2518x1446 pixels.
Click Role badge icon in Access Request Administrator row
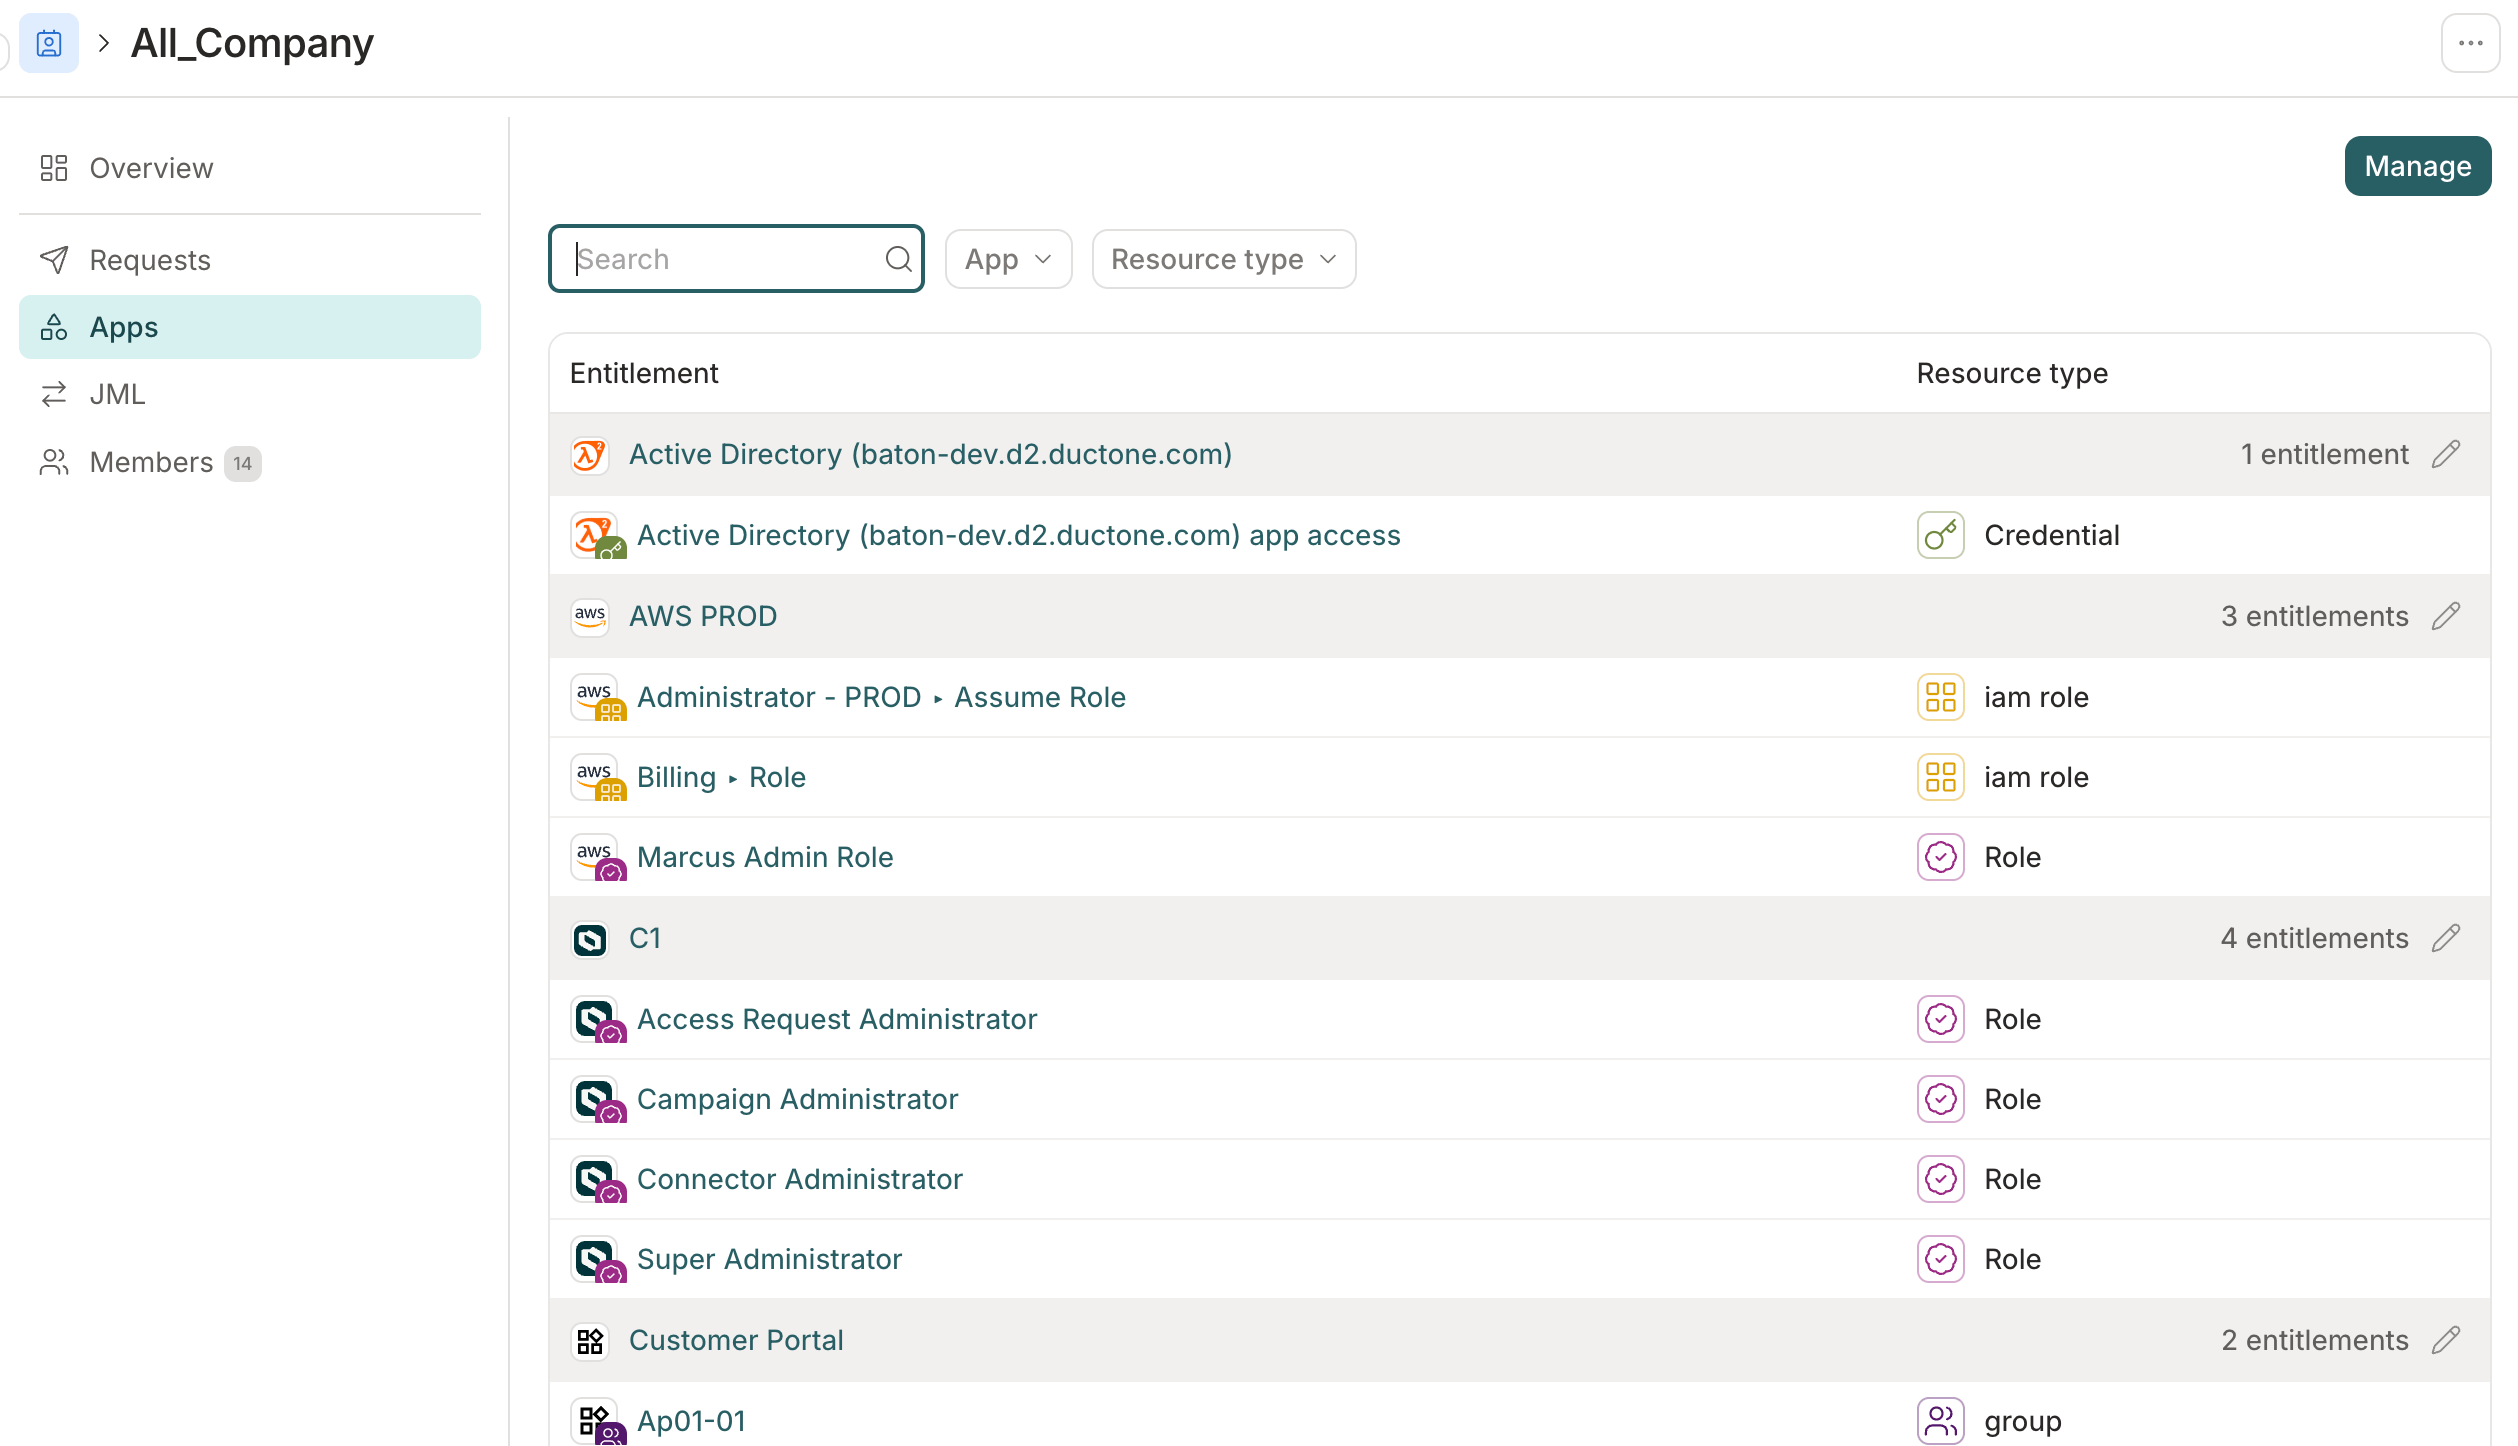1940,1019
